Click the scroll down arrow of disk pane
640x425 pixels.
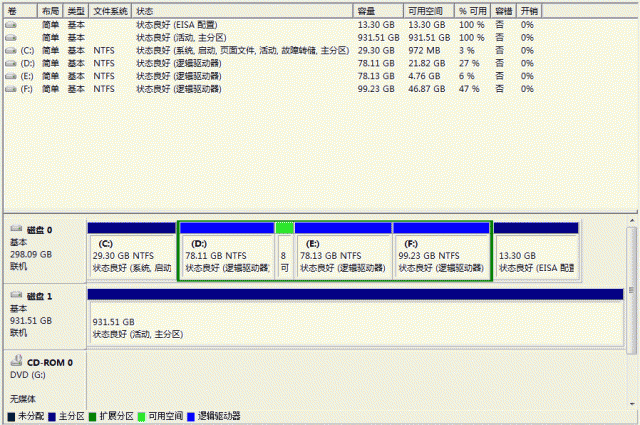coord(632,404)
